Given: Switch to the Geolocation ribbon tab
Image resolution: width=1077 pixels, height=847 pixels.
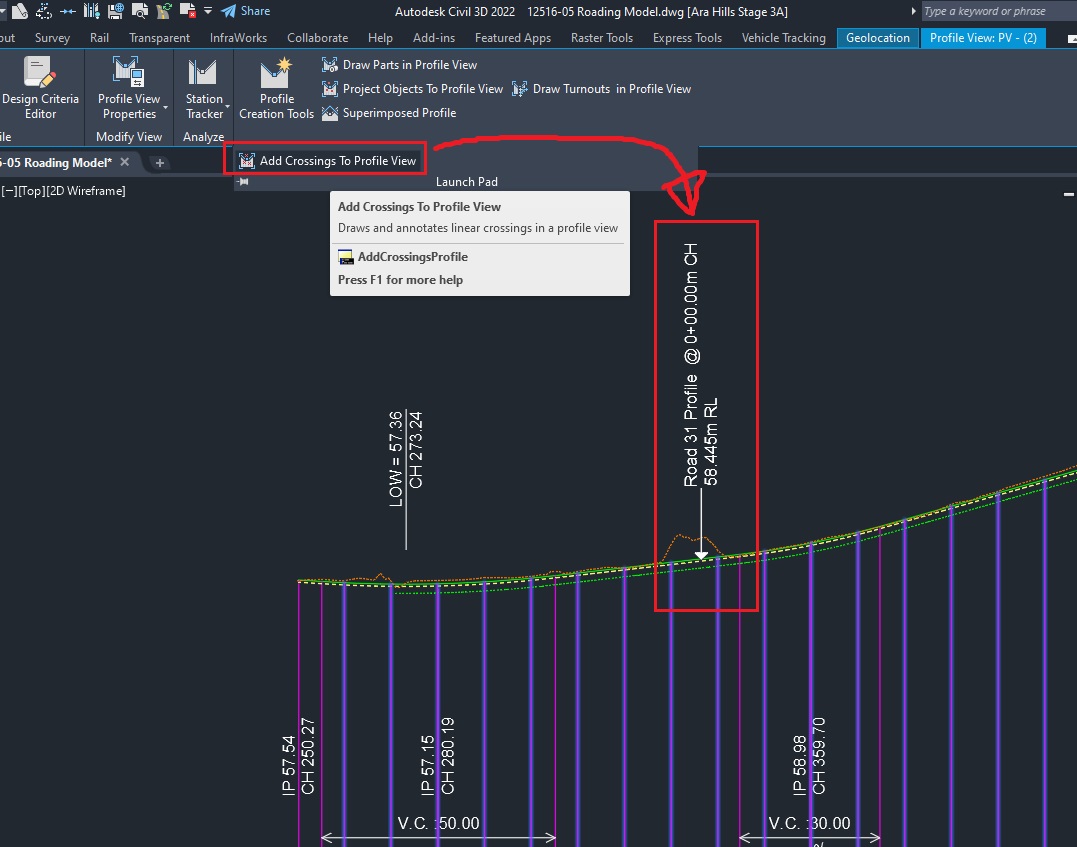Looking at the screenshot, I should [x=878, y=38].
